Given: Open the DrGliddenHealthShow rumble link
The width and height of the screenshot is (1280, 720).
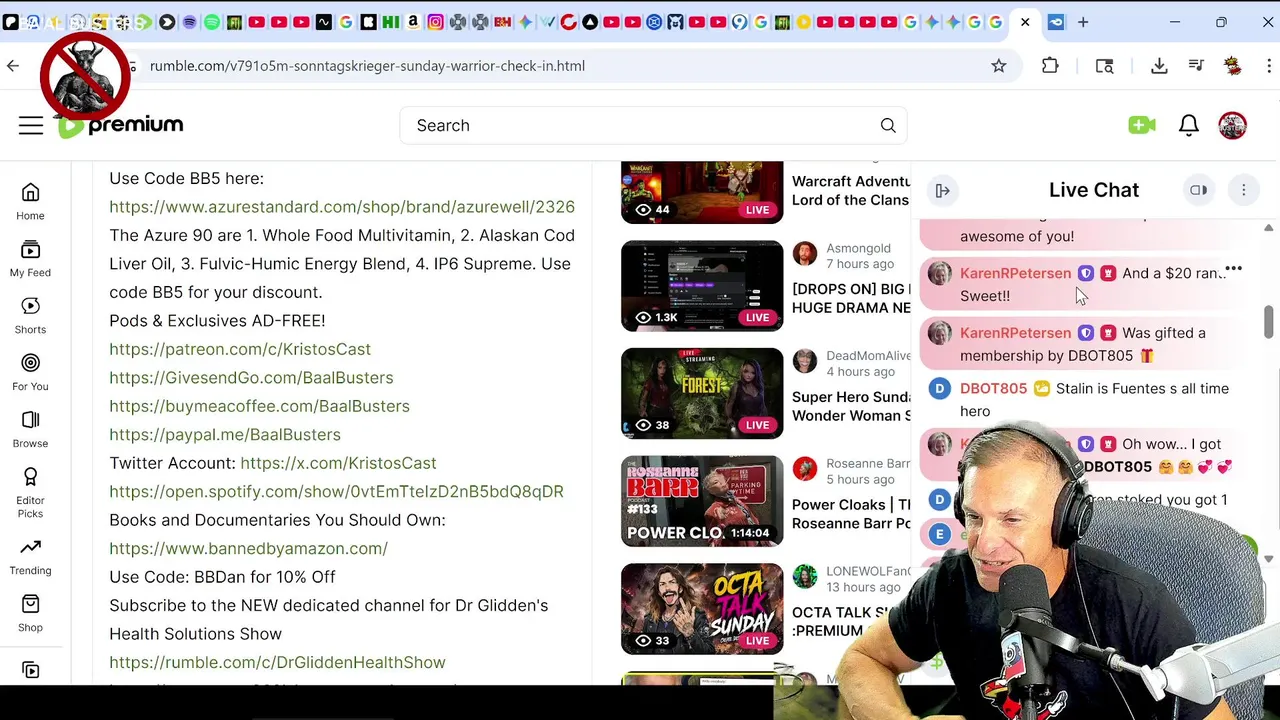Looking at the screenshot, I should point(277,663).
